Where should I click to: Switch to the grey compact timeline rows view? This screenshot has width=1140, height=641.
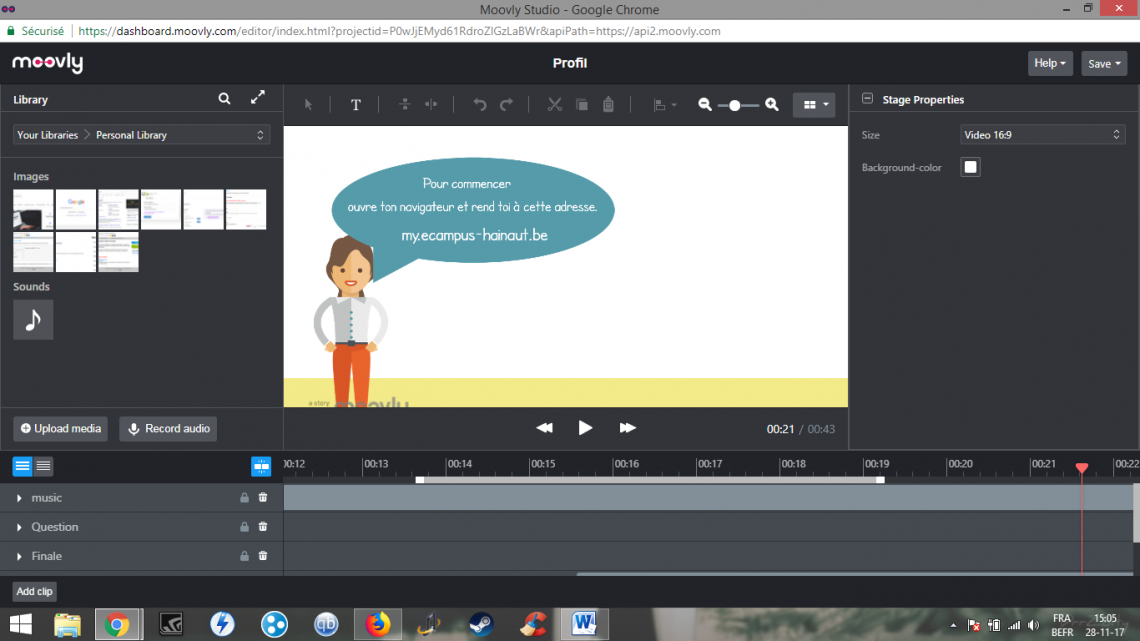(43, 467)
